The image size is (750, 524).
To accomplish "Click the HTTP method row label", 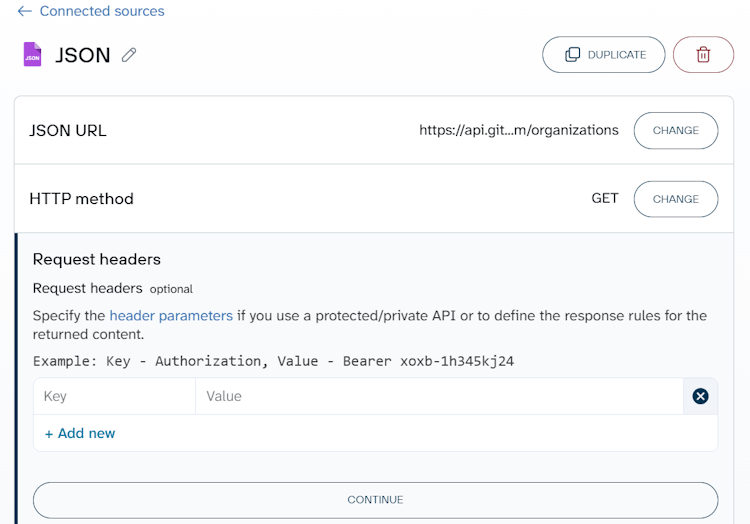I will (x=81, y=199).
